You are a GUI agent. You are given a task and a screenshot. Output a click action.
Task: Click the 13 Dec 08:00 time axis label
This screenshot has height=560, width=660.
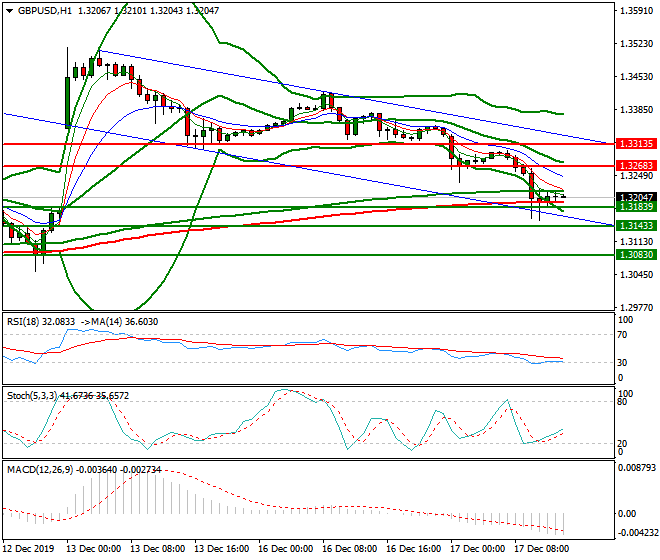click(157, 549)
